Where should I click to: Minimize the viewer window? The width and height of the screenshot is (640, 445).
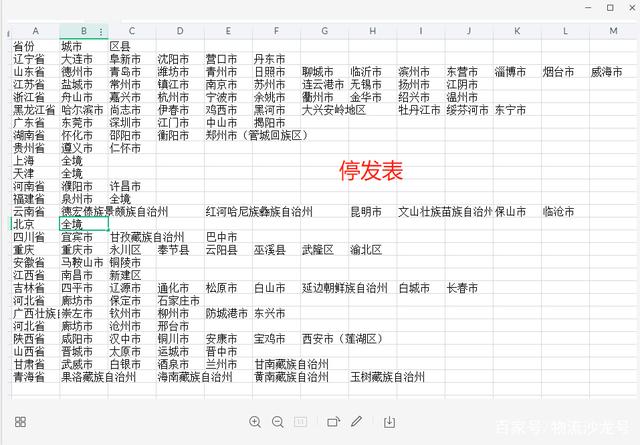[x=588, y=7]
